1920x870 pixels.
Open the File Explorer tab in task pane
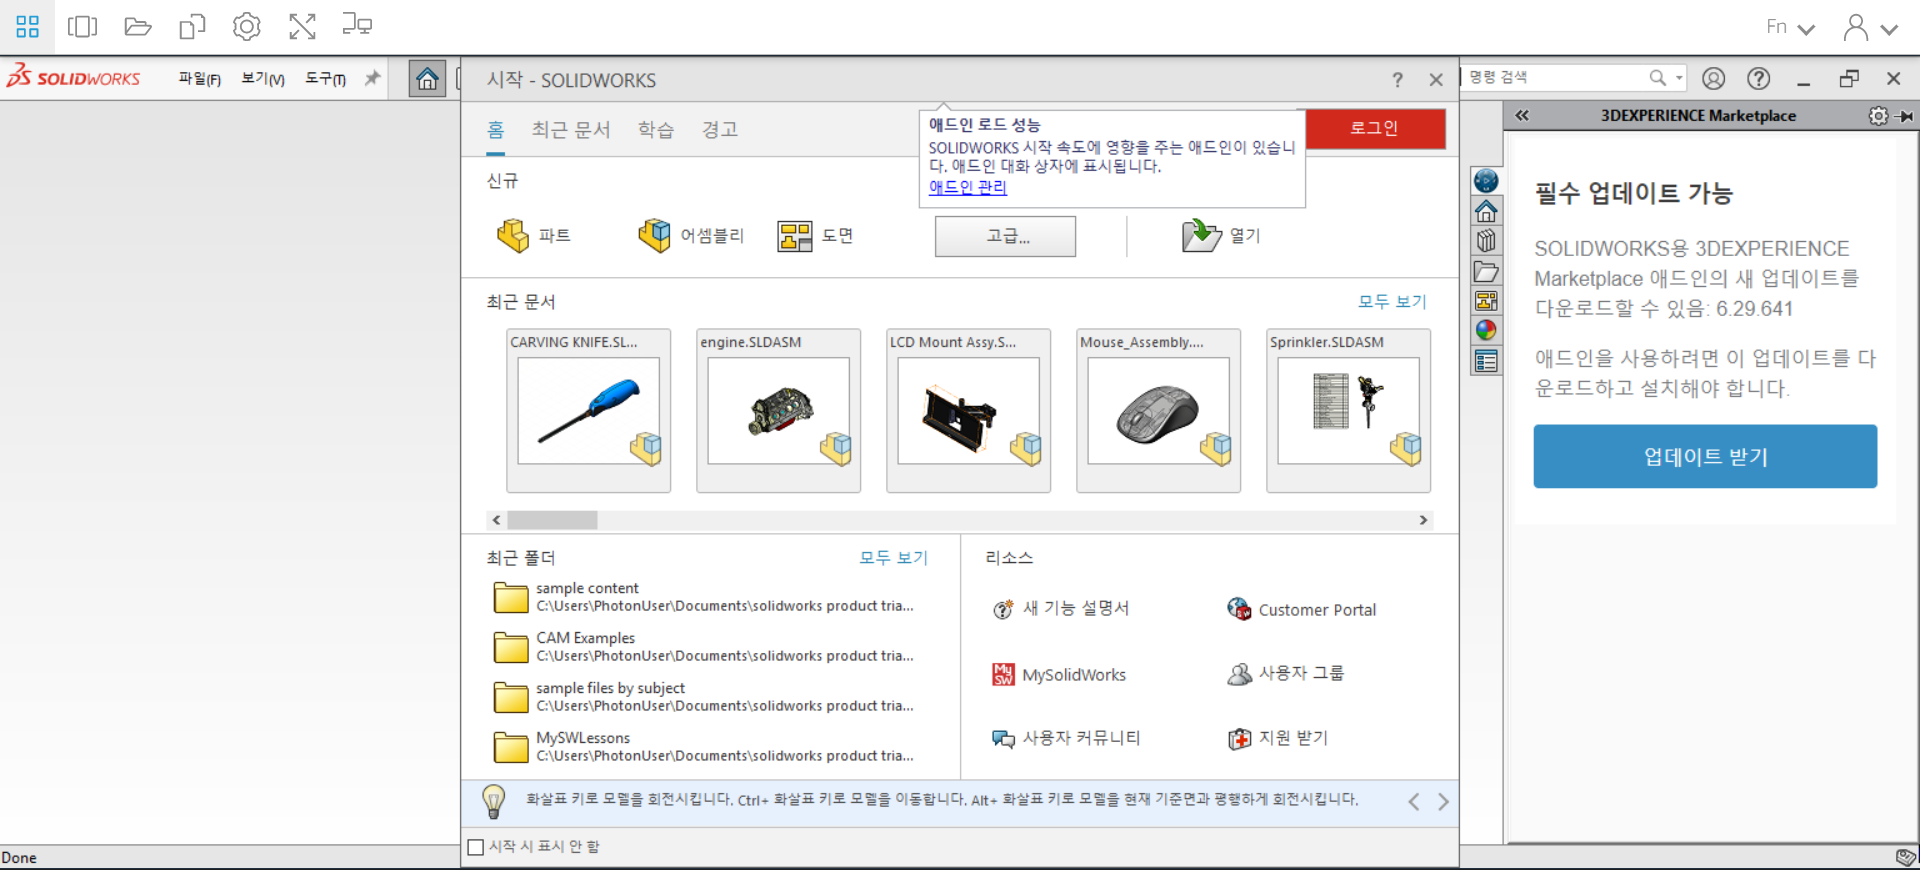[x=1486, y=271]
